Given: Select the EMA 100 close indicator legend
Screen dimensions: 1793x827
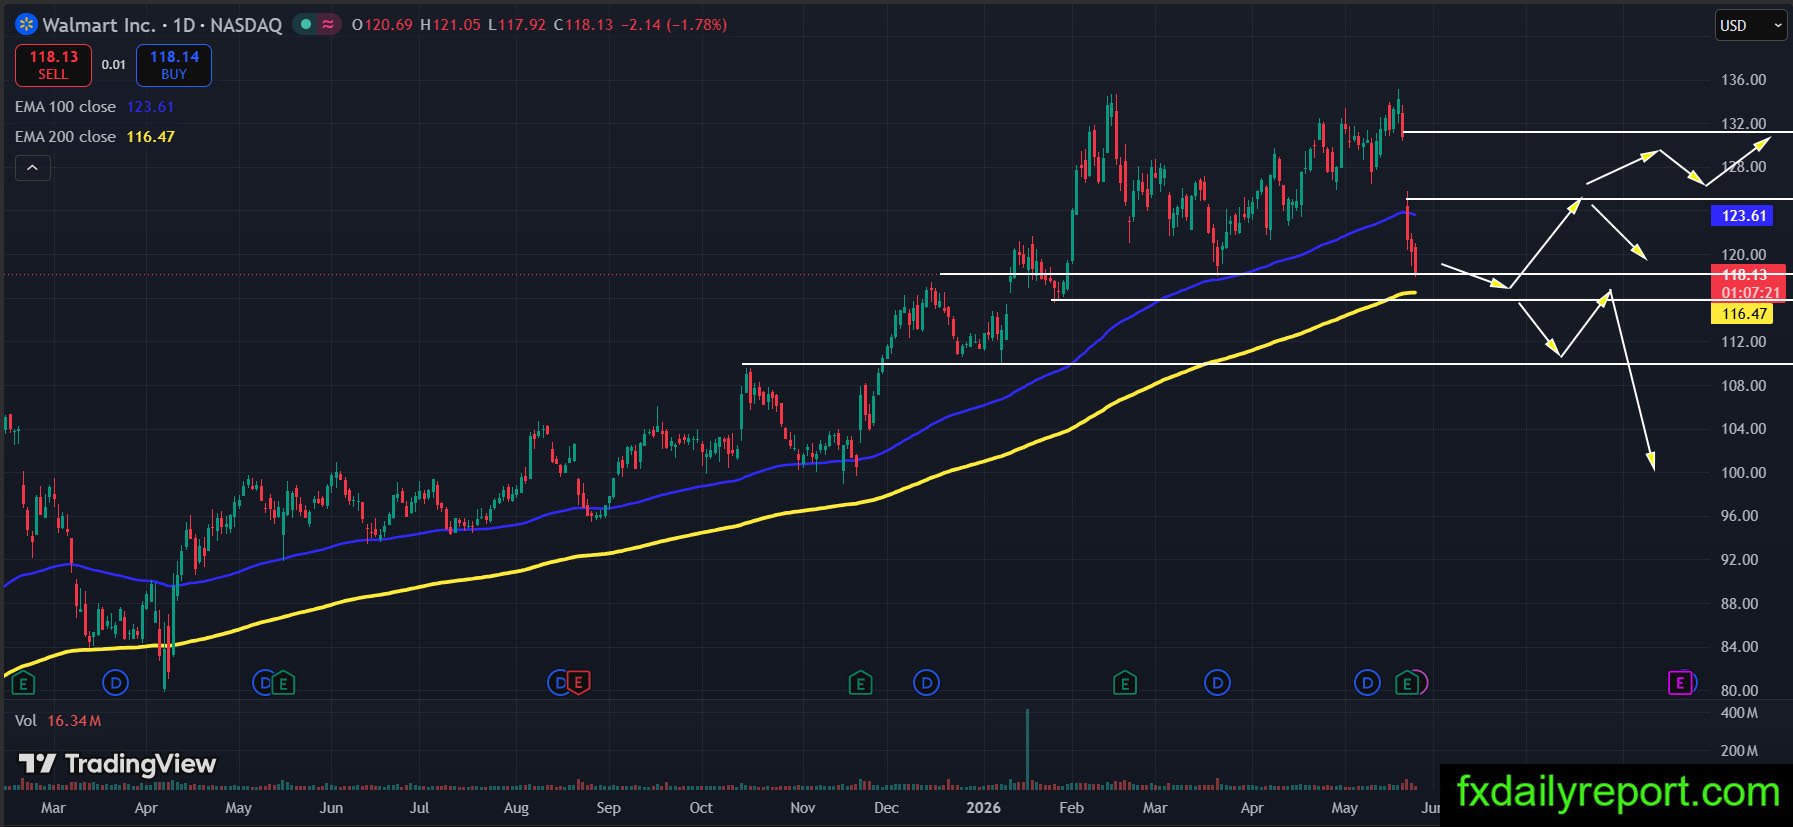Looking at the screenshot, I should [65, 106].
